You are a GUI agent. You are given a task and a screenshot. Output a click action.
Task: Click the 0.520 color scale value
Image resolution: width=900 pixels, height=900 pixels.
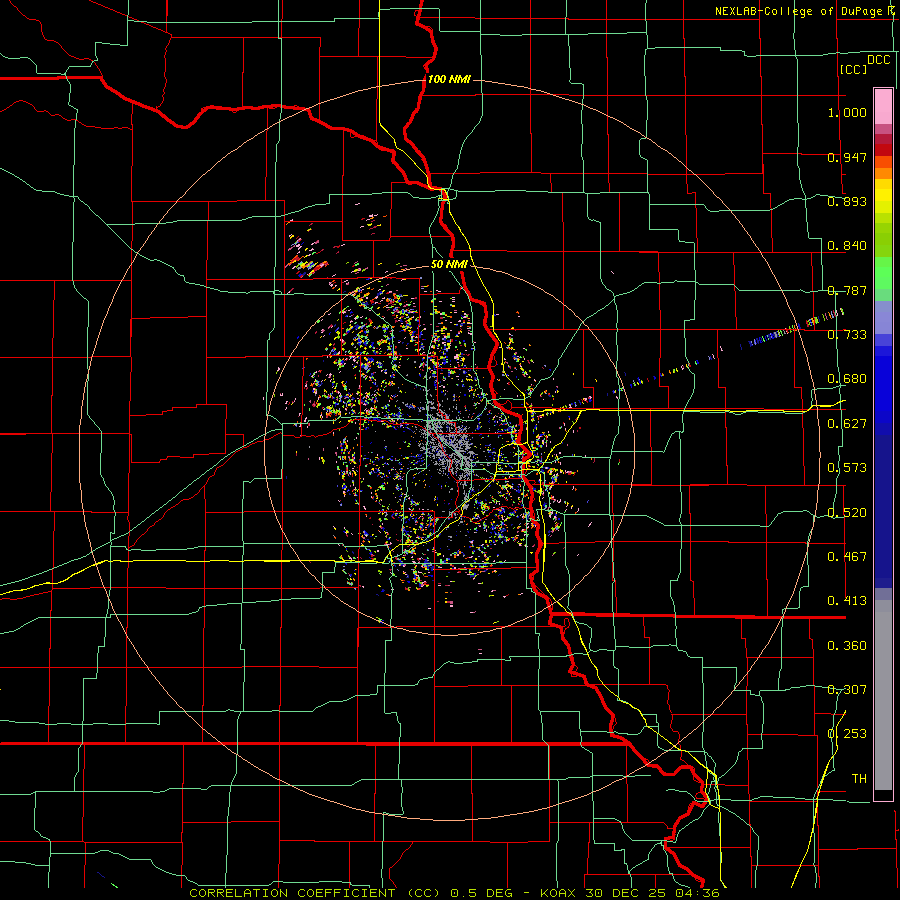pyautogui.click(x=847, y=513)
